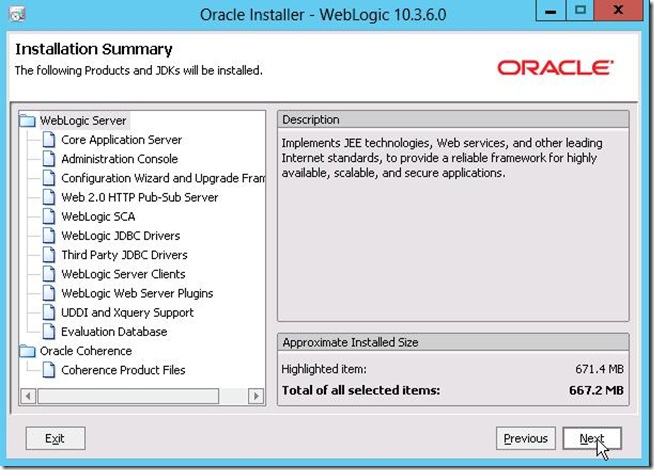Select WebLogic Server Clients item

[123, 274]
